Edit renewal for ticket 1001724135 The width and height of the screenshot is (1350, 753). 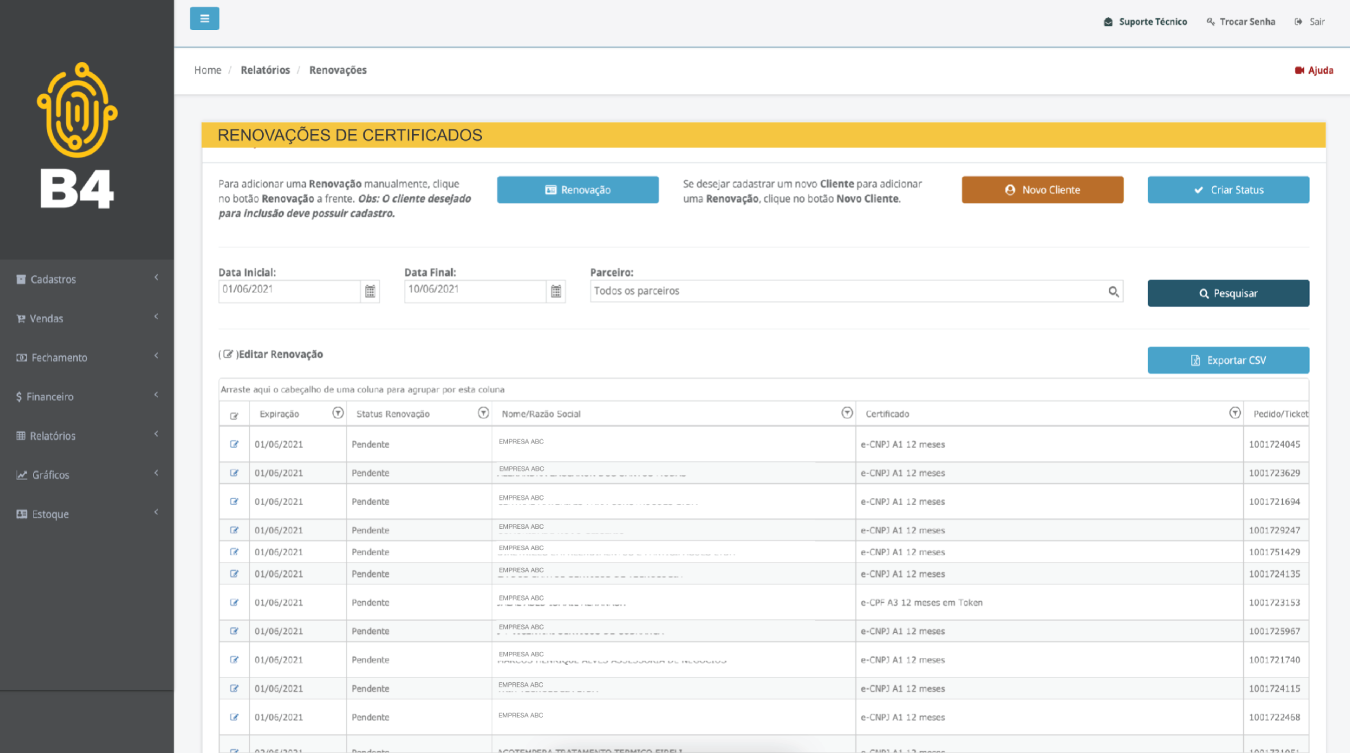[x=234, y=573]
